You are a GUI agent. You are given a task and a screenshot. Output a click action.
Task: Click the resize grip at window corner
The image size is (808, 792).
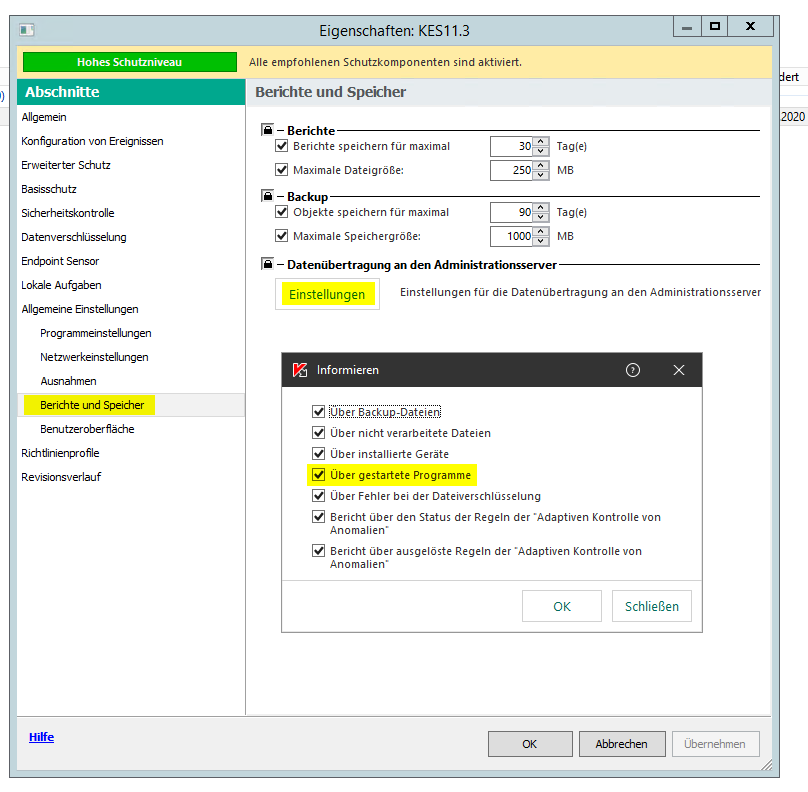pos(767,765)
